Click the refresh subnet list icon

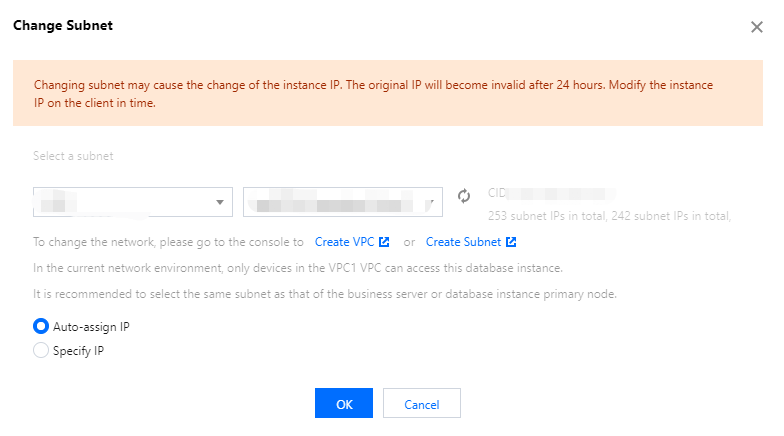coord(464,196)
